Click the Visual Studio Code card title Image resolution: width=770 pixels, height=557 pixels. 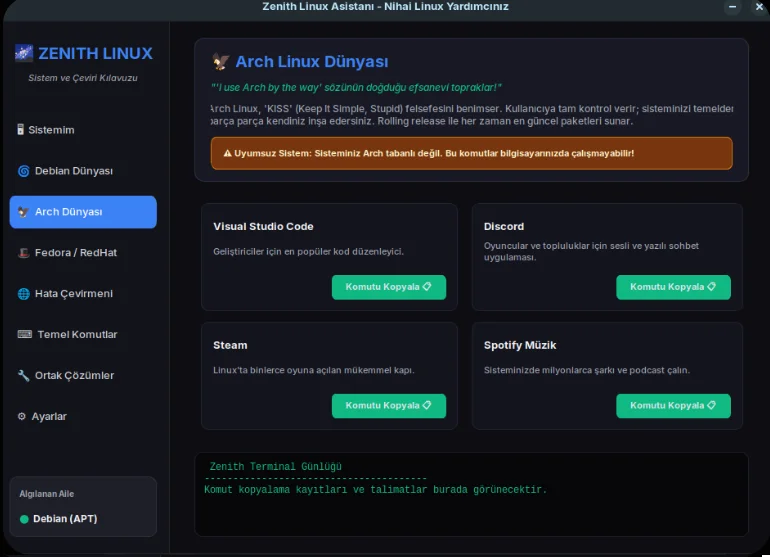[x=263, y=226]
